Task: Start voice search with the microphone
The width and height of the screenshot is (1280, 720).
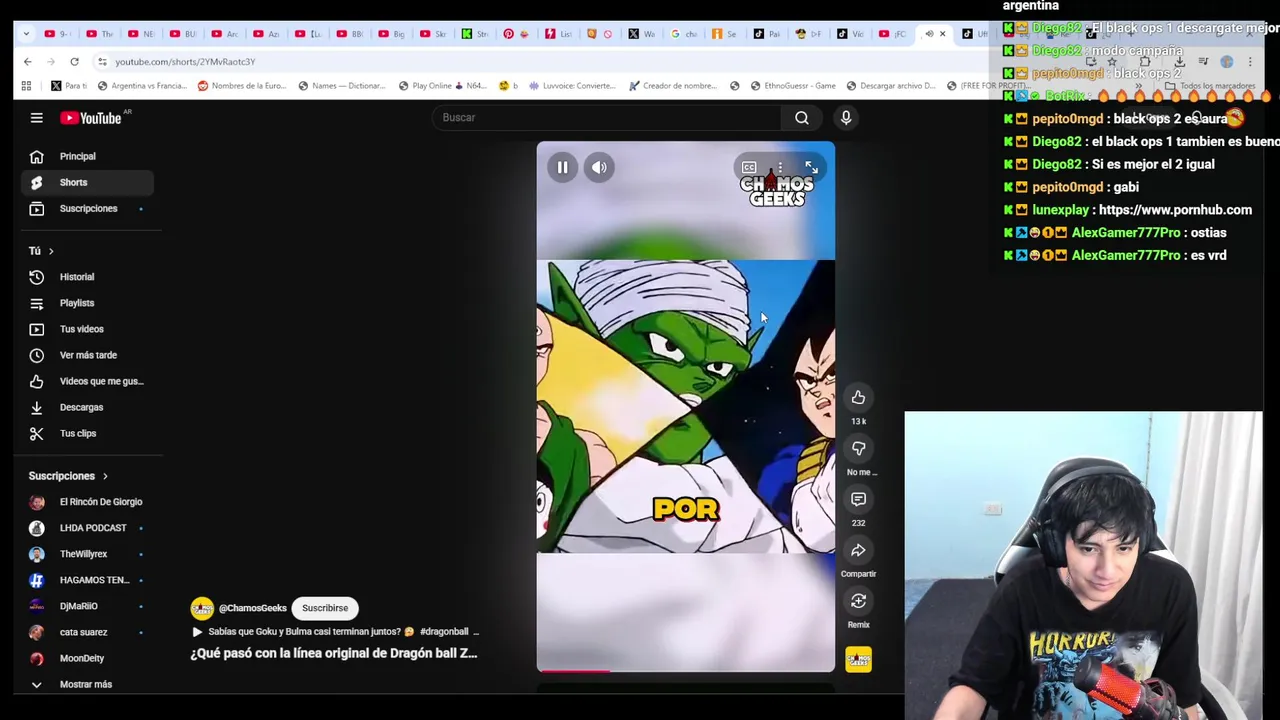Action: 846,118
